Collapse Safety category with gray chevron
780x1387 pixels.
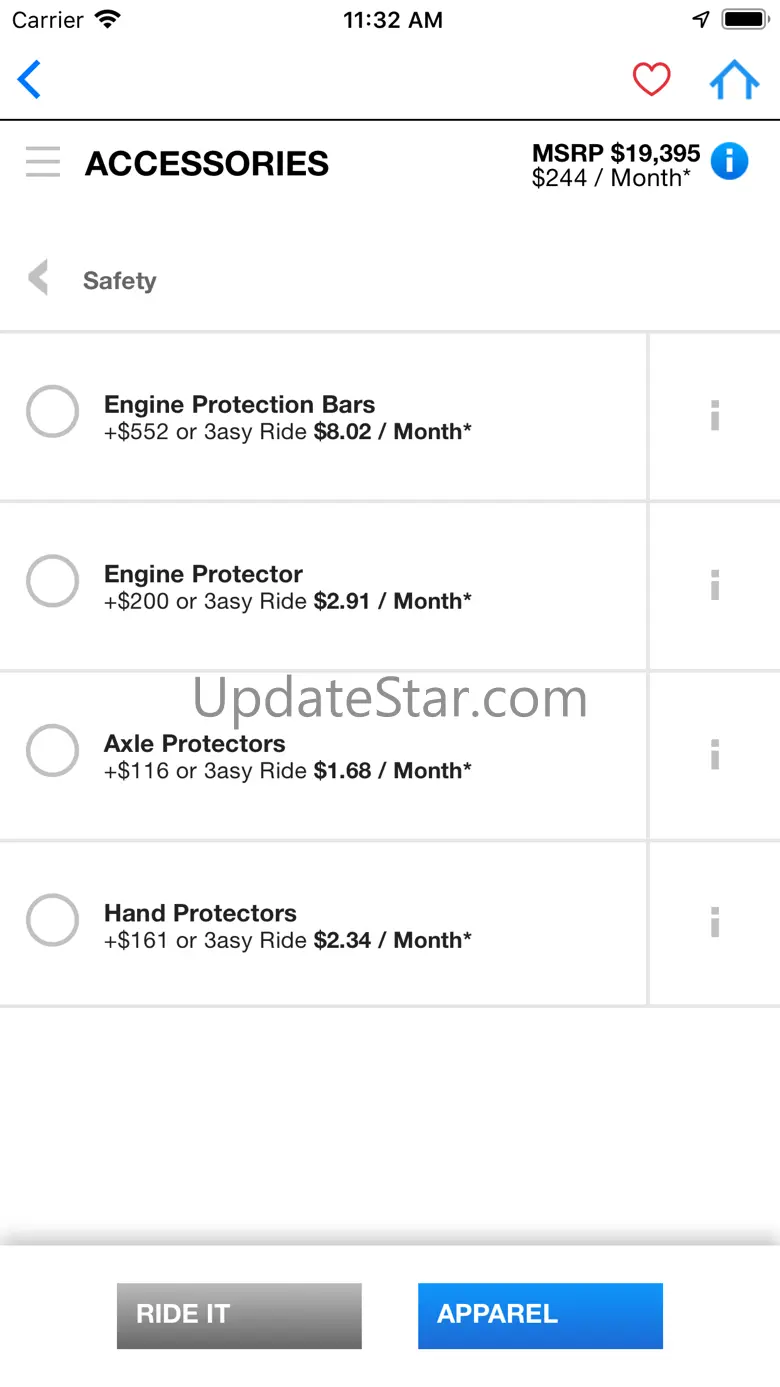click(x=38, y=278)
